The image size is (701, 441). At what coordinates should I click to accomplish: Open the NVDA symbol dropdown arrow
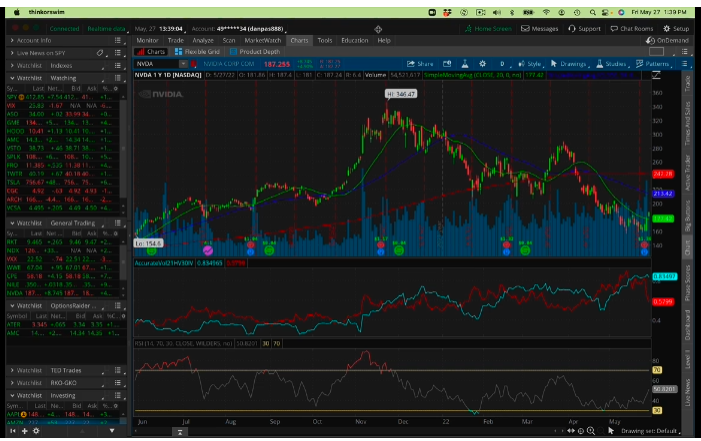pyautogui.click(x=183, y=64)
